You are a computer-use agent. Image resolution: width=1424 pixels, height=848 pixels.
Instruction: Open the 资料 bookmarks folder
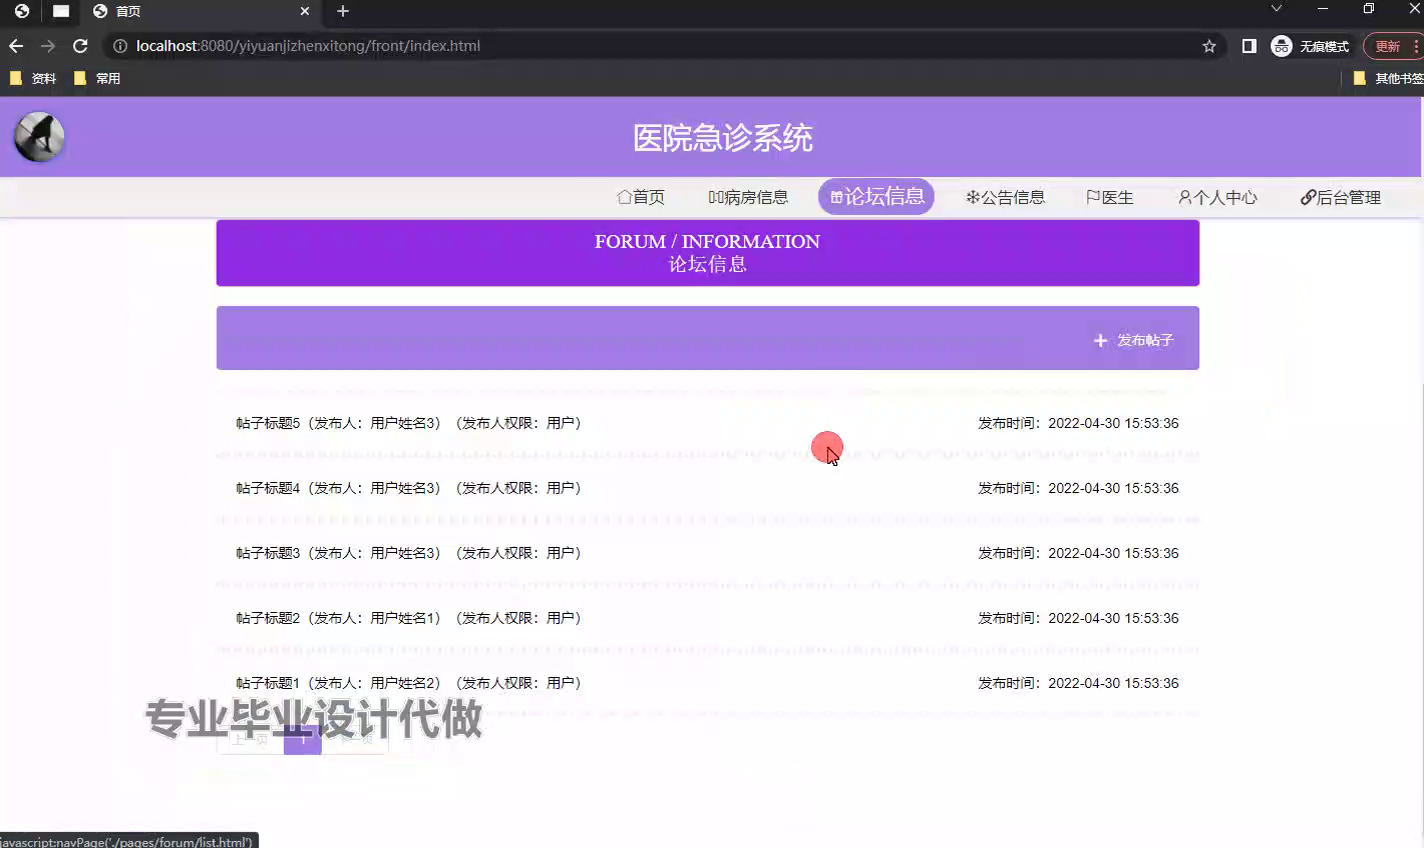pos(33,78)
